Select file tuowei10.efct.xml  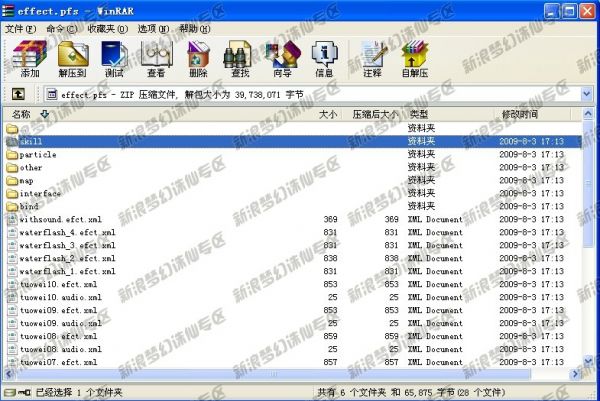tap(58, 285)
